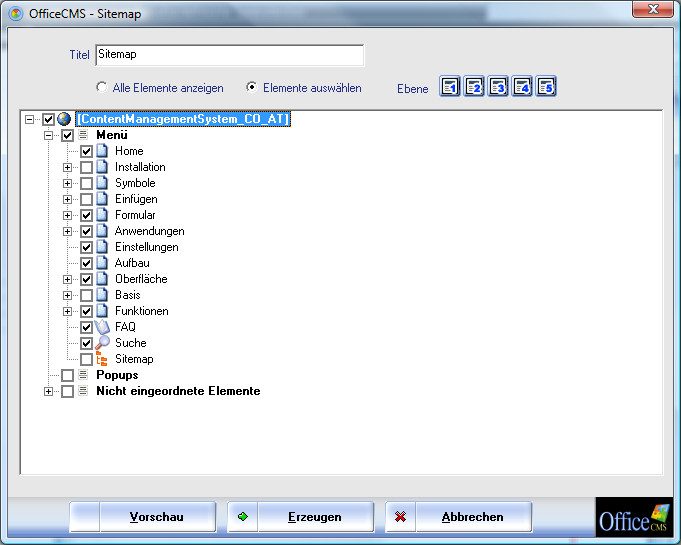This screenshot has width=681, height=545.
Task: Collapse the Menü node
Action: pyautogui.click(x=49, y=135)
